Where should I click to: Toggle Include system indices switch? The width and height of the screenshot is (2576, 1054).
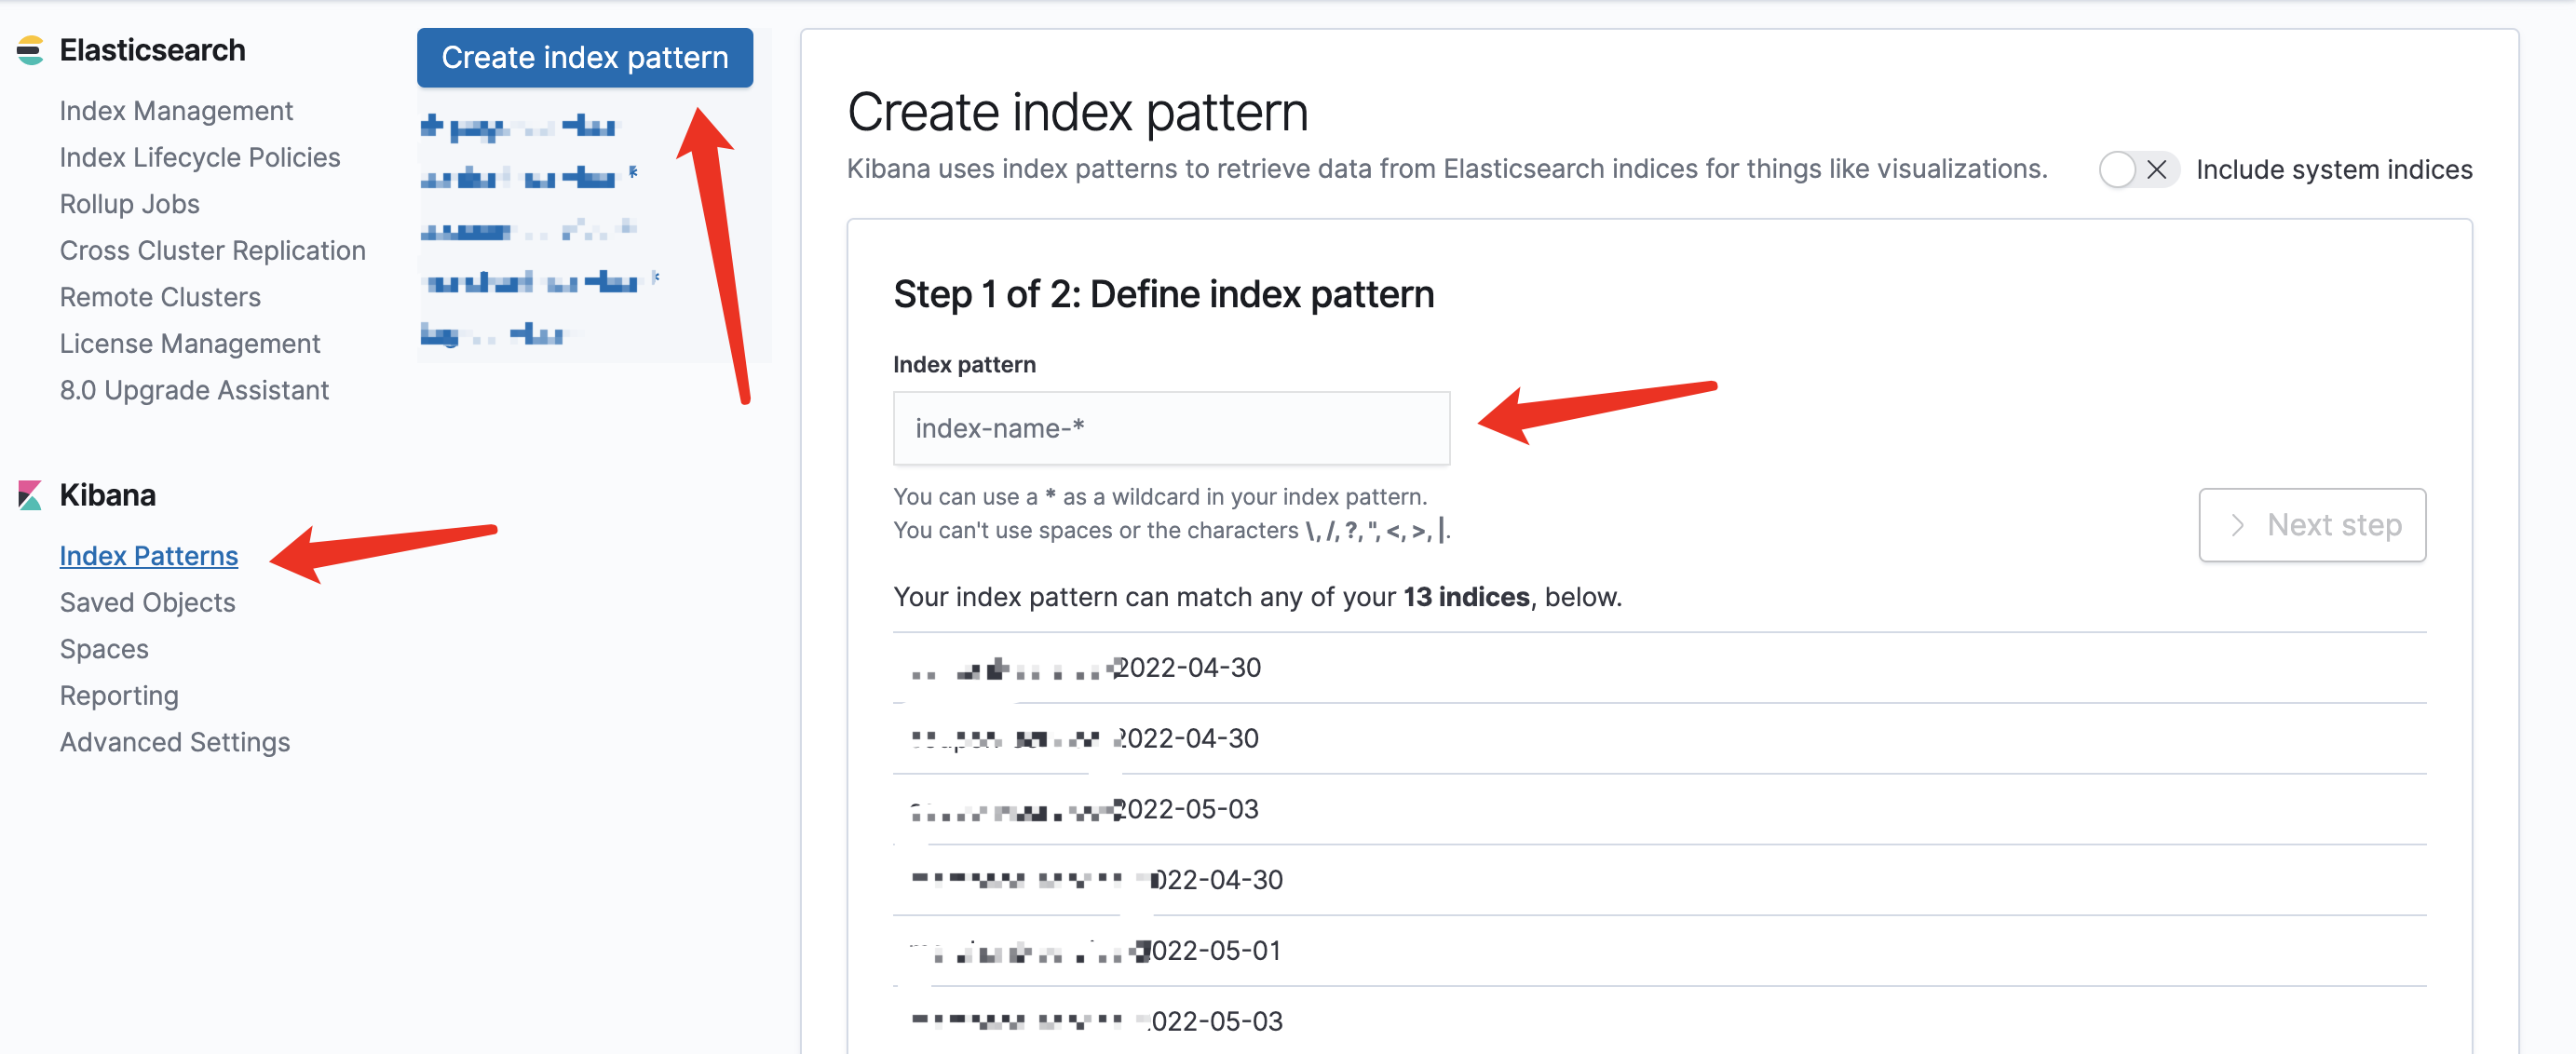tap(2138, 170)
